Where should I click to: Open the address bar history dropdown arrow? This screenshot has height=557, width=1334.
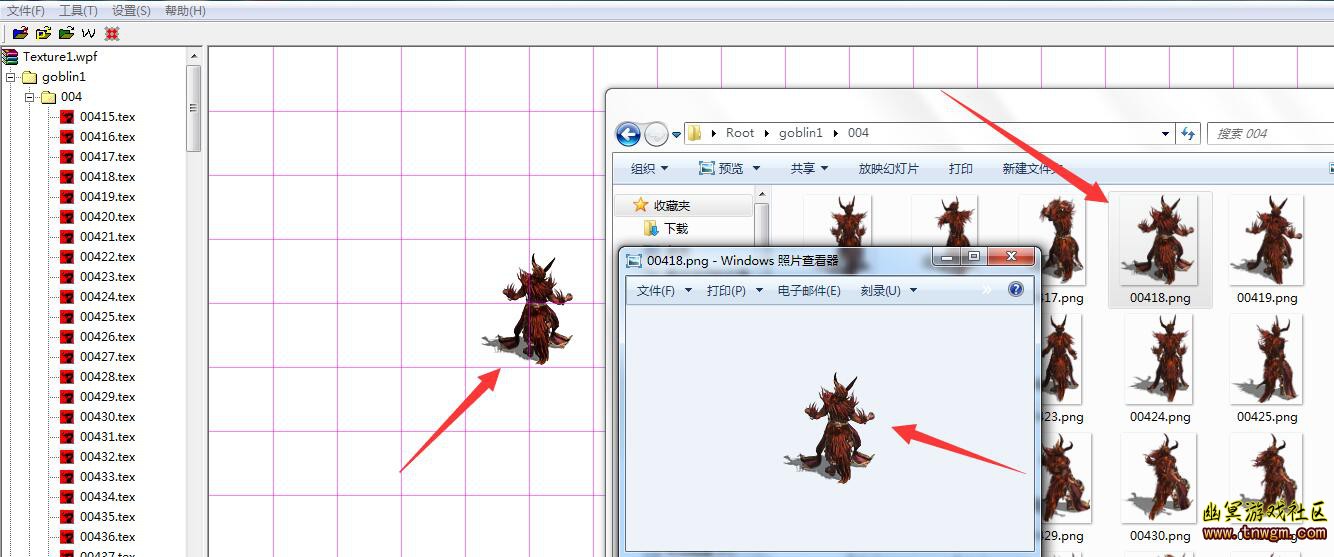[x=1166, y=133]
